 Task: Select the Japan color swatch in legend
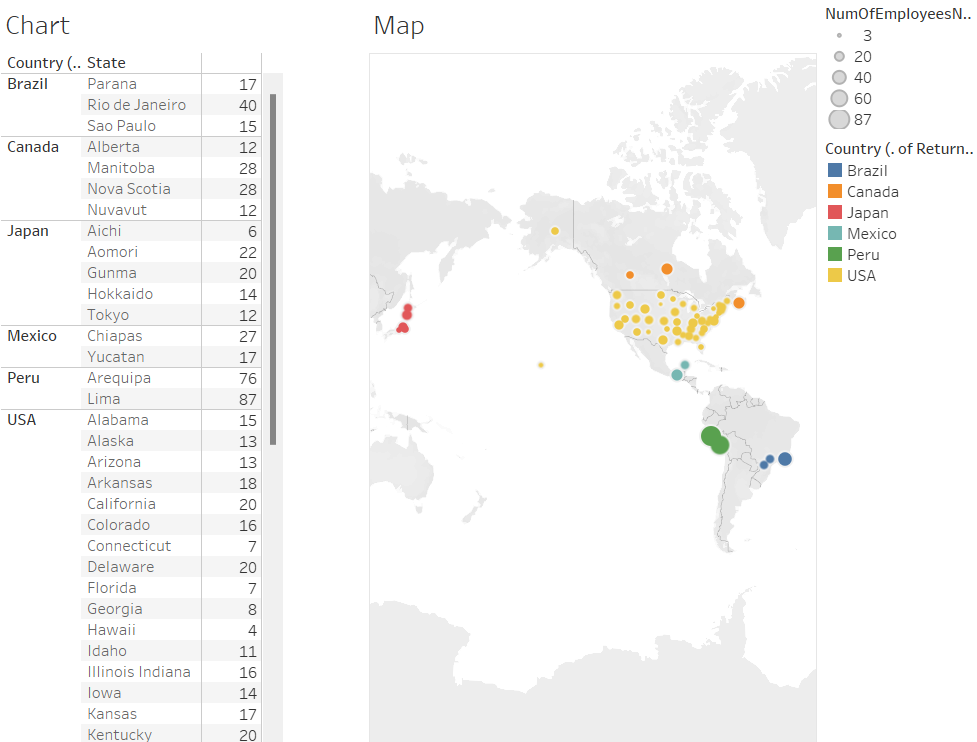[835, 212]
